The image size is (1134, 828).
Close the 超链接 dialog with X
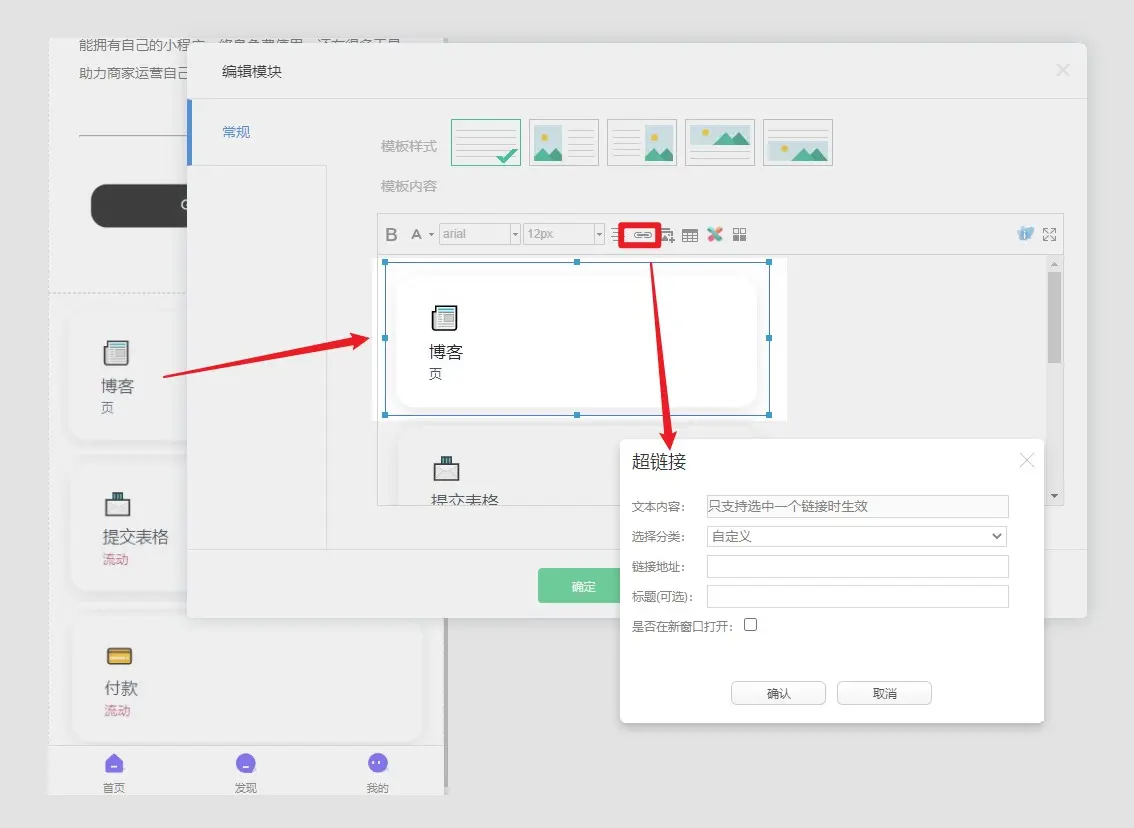coord(1026,461)
